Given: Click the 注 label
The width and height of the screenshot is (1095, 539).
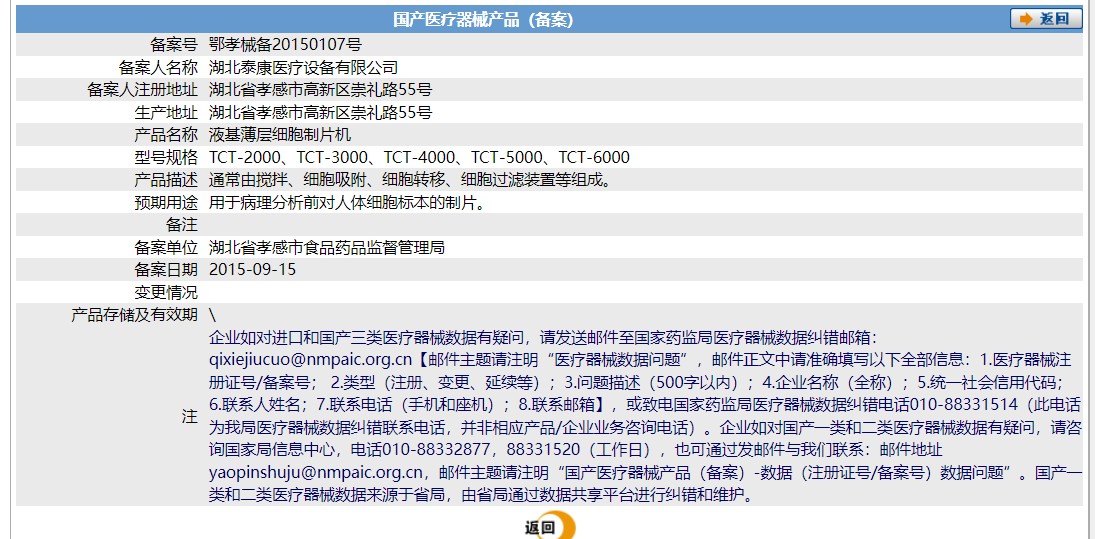Looking at the screenshot, I should tap(189, 417).
